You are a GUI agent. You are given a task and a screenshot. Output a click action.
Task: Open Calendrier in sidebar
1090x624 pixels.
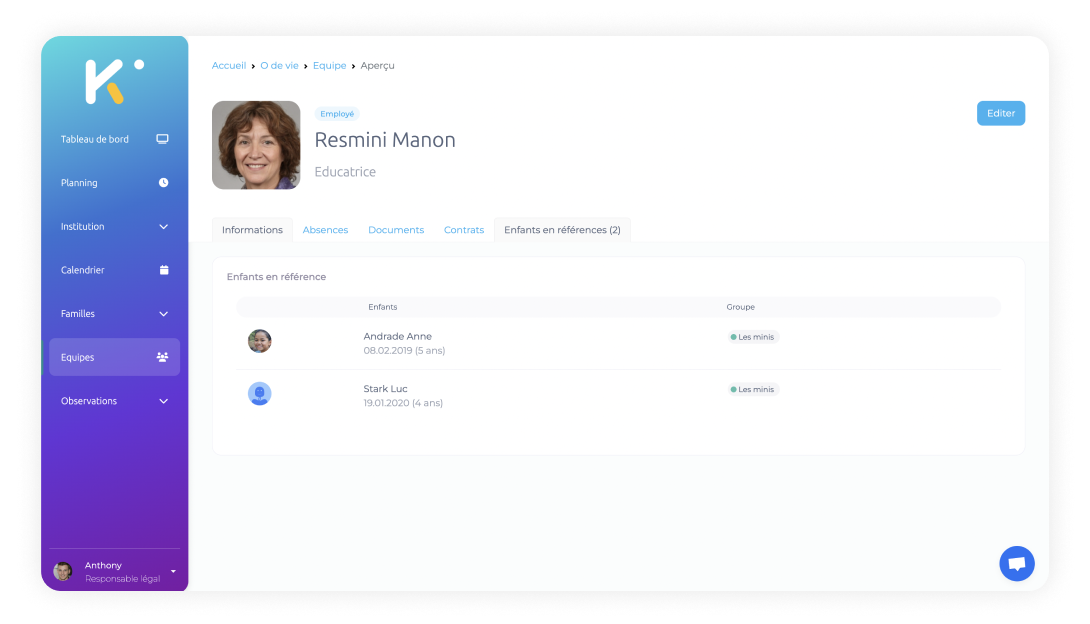pos(115,270)
